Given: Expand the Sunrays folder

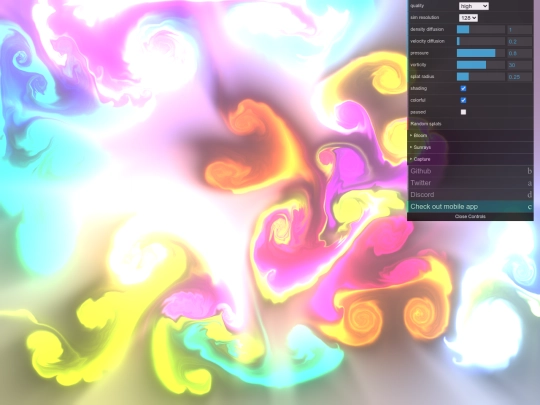Looking at the screenshot, I should tap(470, 147).
